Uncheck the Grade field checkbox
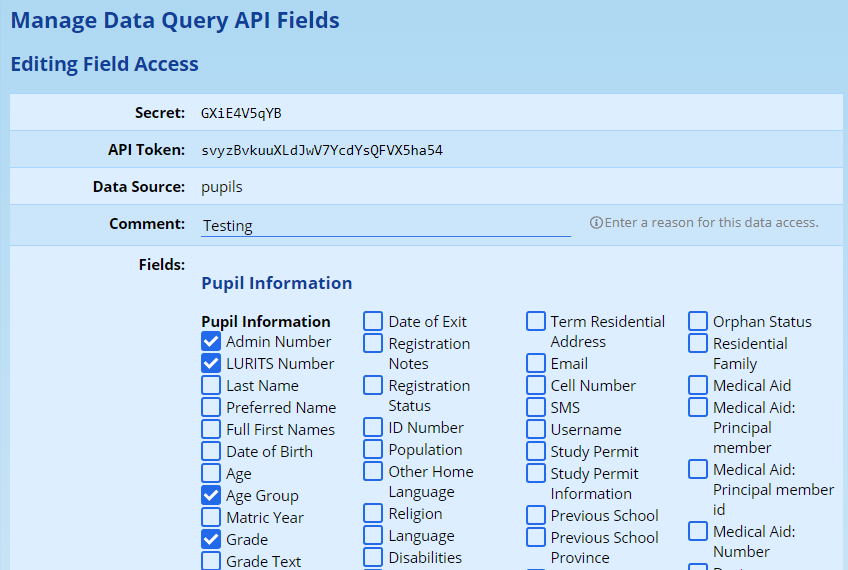 pos(211,539)
